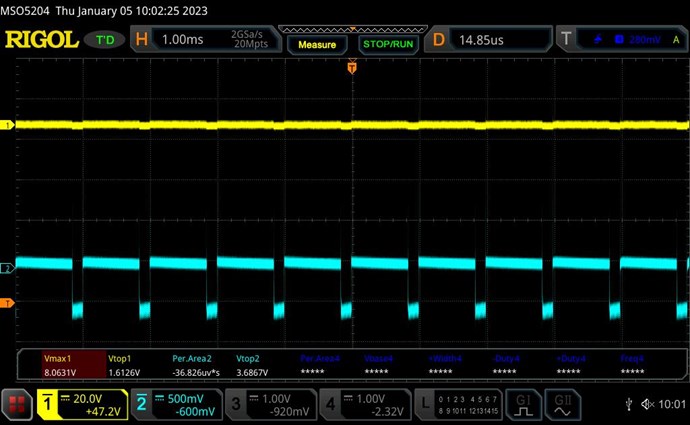Open the H horizontal timebase settings
This screenshot has width=690, height=425.
point(205,39)
